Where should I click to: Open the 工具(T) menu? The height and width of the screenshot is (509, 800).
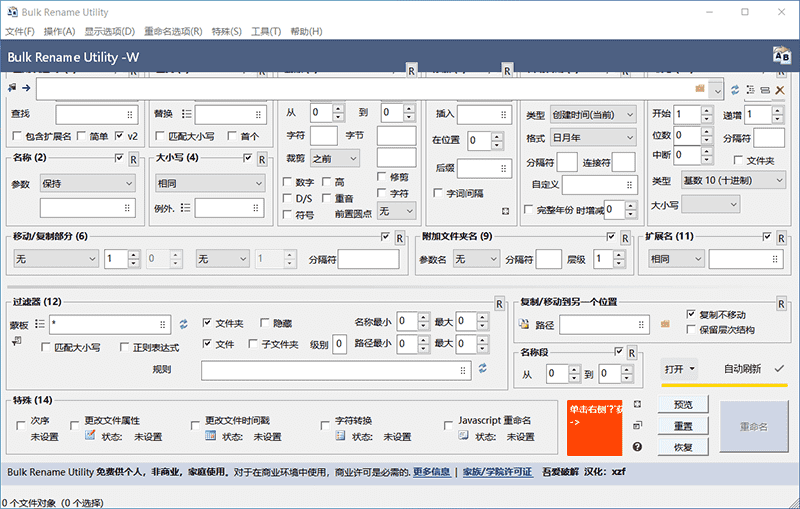[x=266, y=32]
